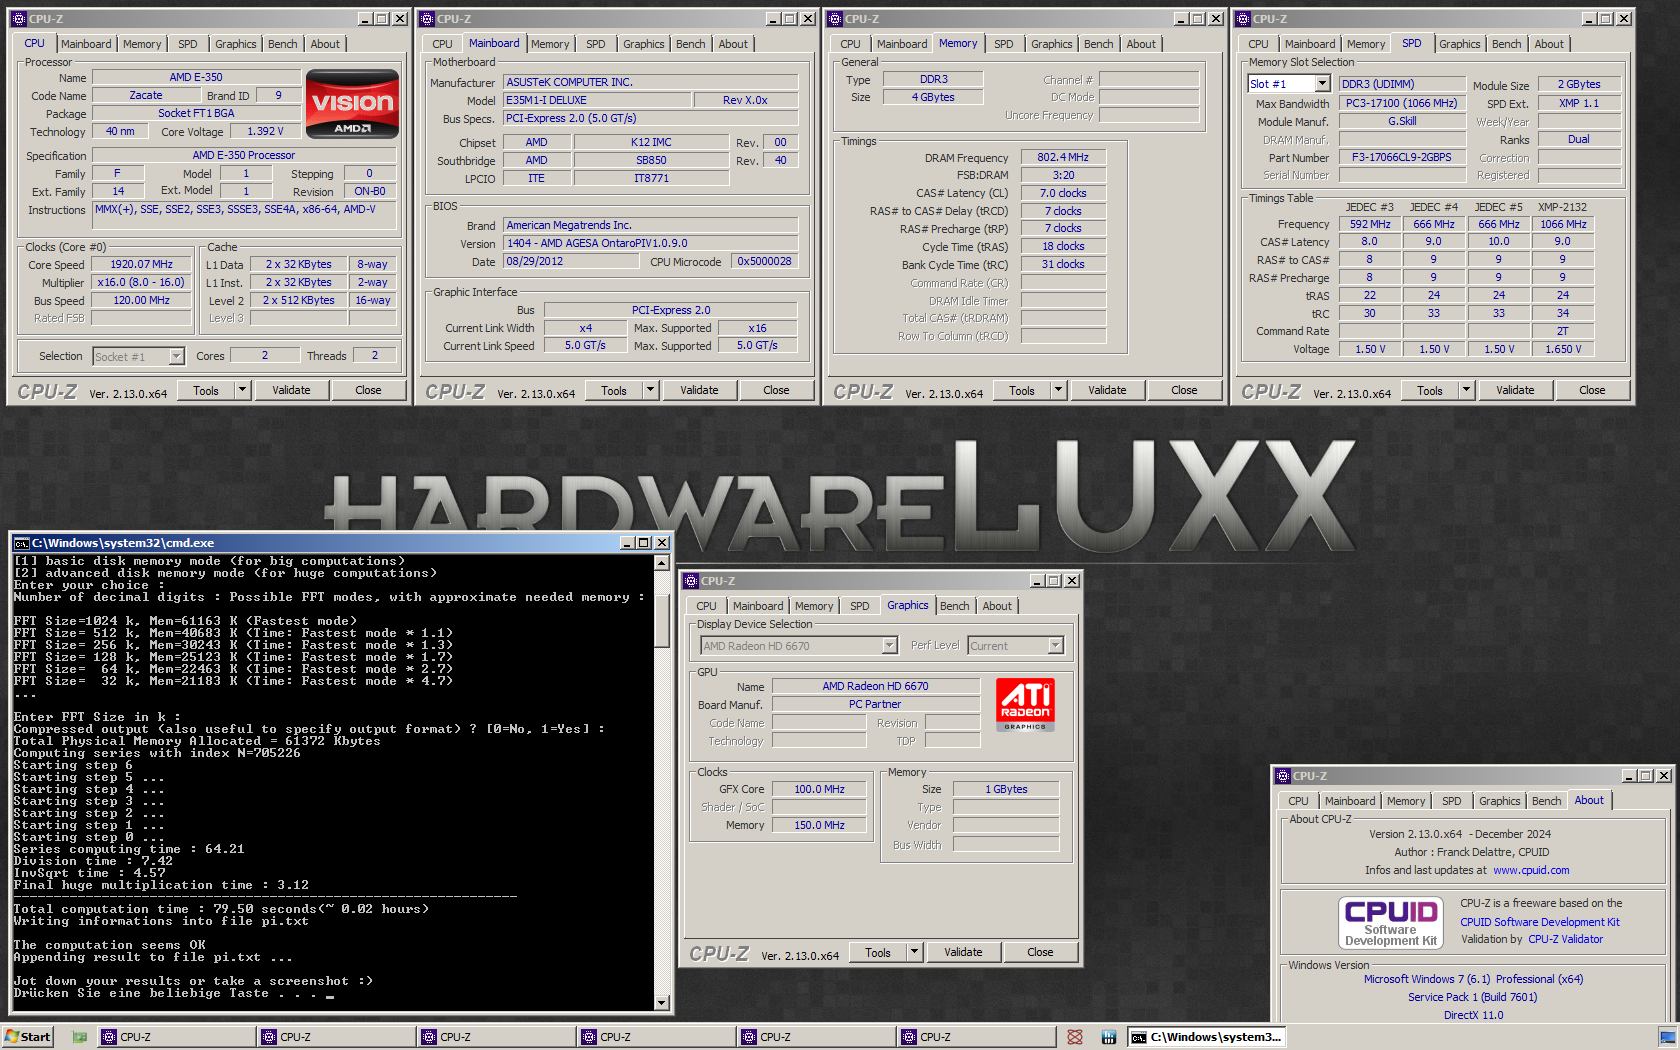Click the DRAM Frequency 802.4 MHz value
The width and height of the screenshot is (1680, 1050).
click(1063, 157)
